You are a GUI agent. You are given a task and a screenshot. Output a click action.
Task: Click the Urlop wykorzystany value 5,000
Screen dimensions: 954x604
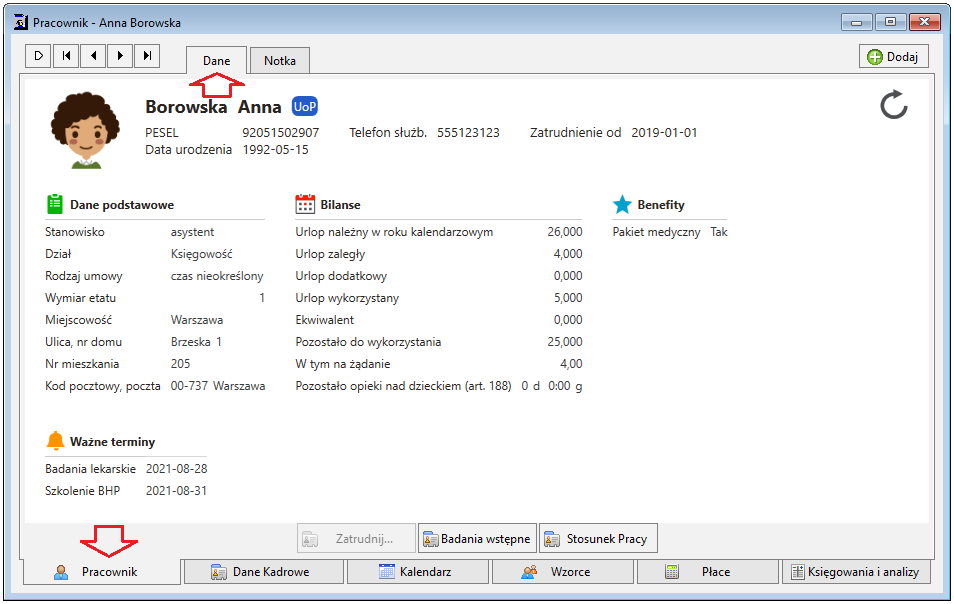pyautogui.click(x=568, y=298)
